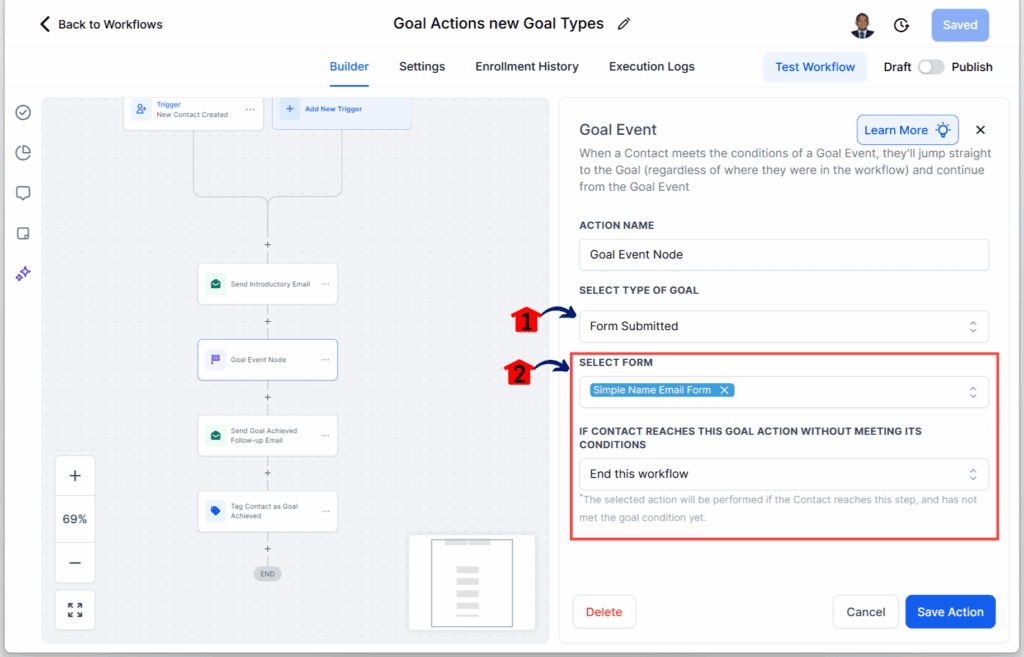Zoom out with the minus icon
Screen dimensions: 1024x657
click(x=75, y=563)
